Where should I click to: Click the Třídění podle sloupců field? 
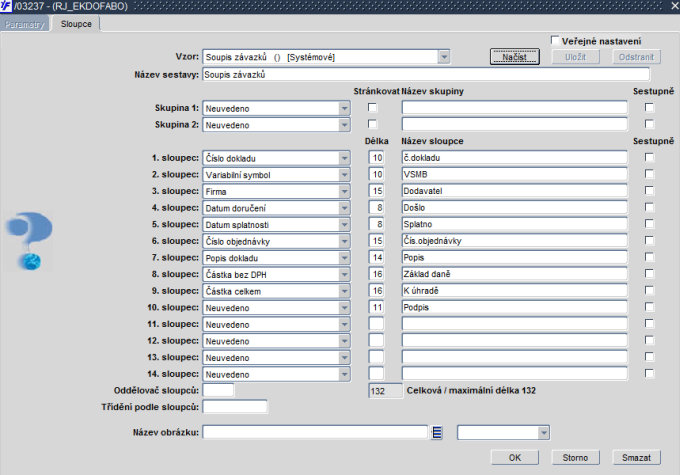pyautogui.click(x=235, y=406)
